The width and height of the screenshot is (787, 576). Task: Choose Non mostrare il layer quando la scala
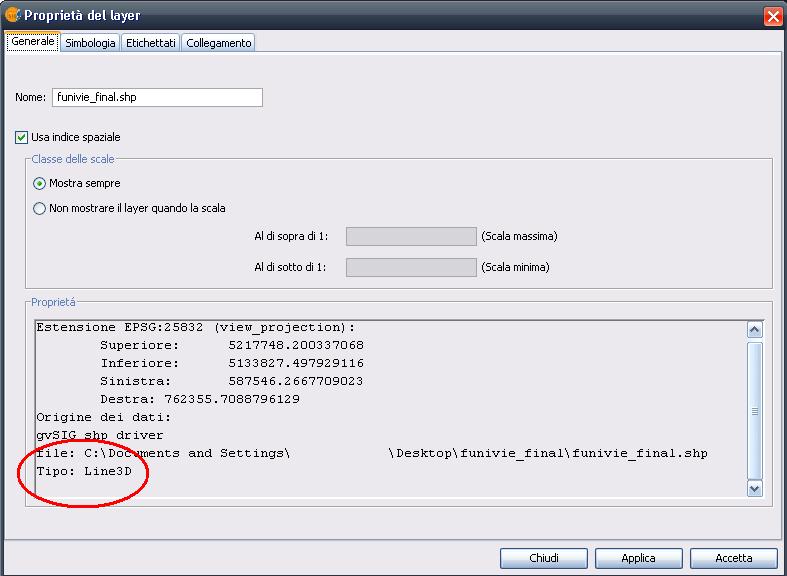40,209
